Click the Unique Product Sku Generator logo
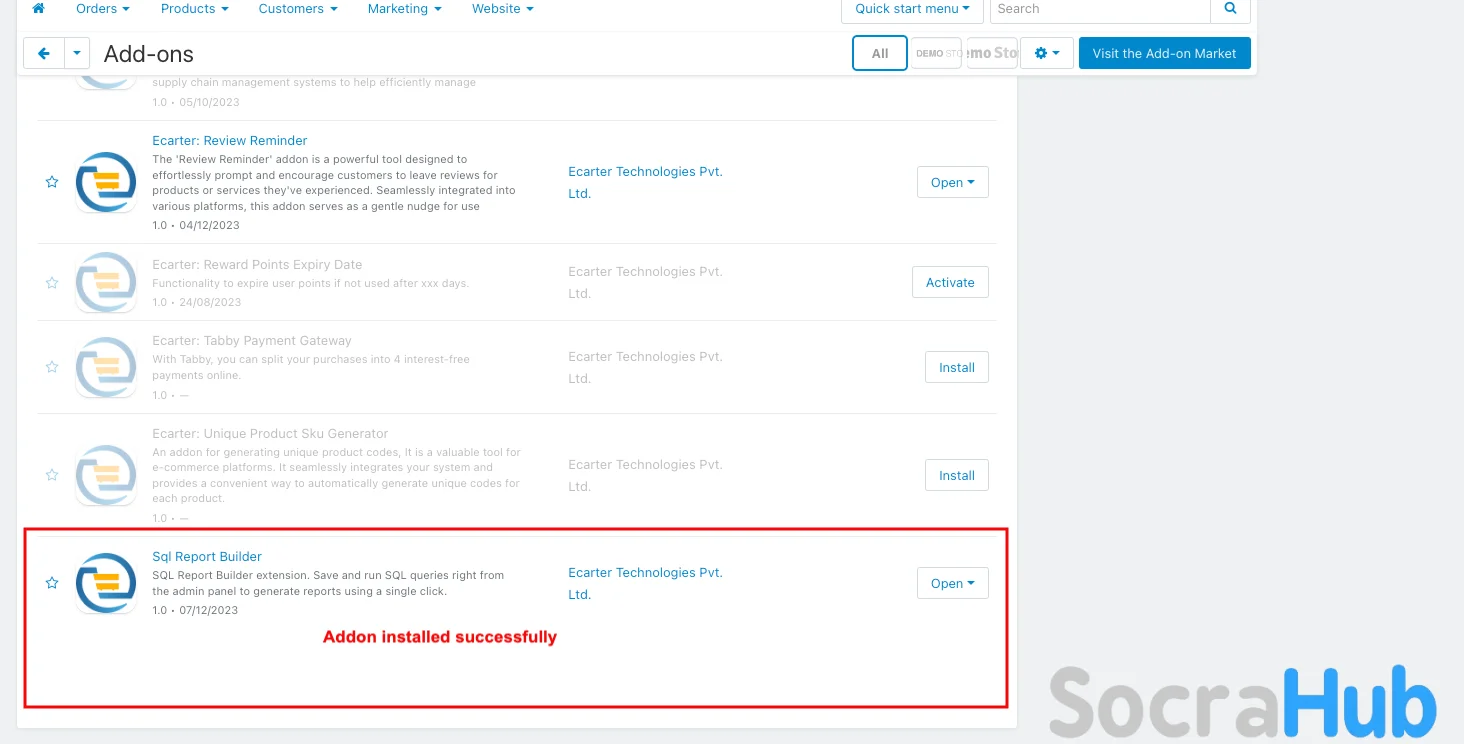1464x744 pixels. point(106,475)
